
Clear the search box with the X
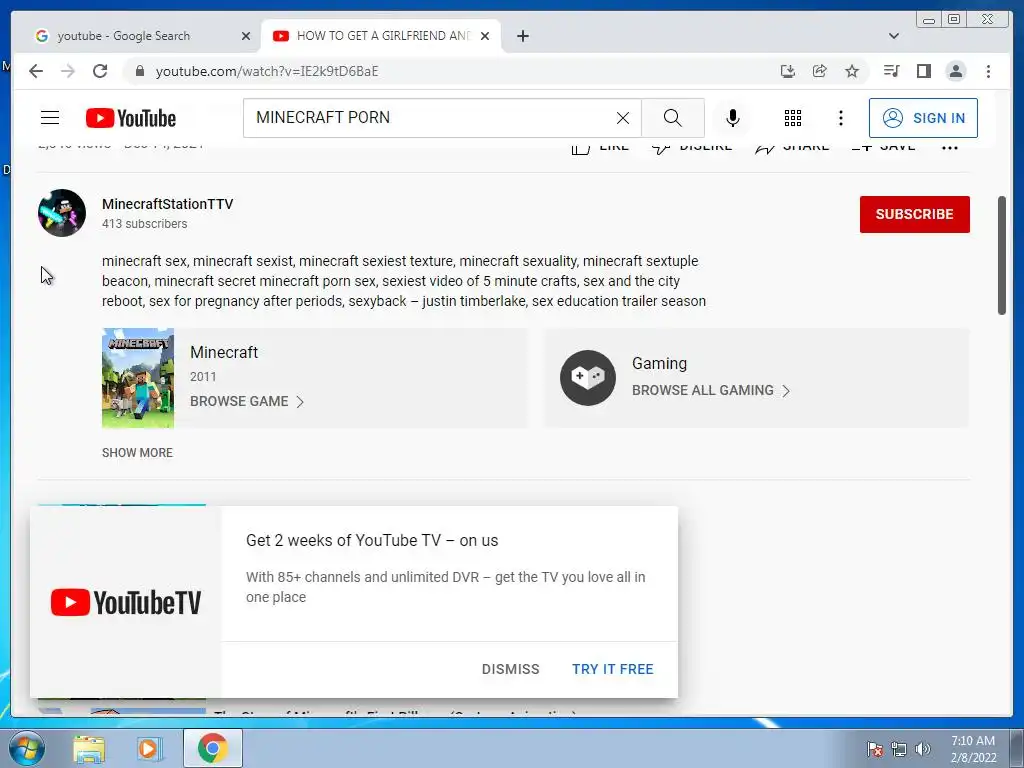click(x=623, y=118)
